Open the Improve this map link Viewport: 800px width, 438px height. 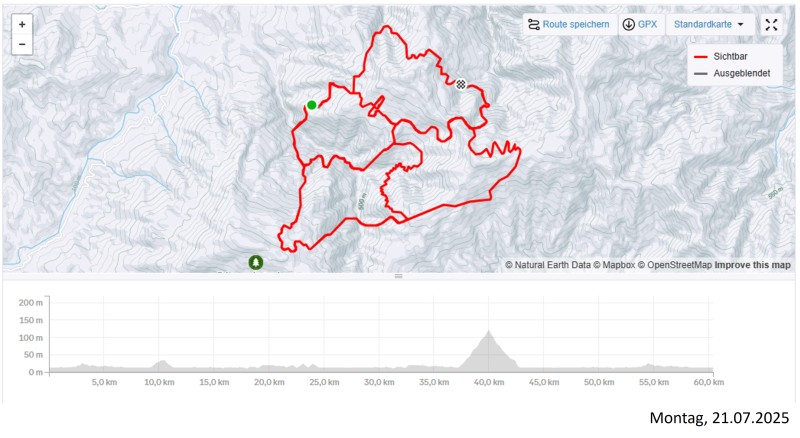pos(752,265)
